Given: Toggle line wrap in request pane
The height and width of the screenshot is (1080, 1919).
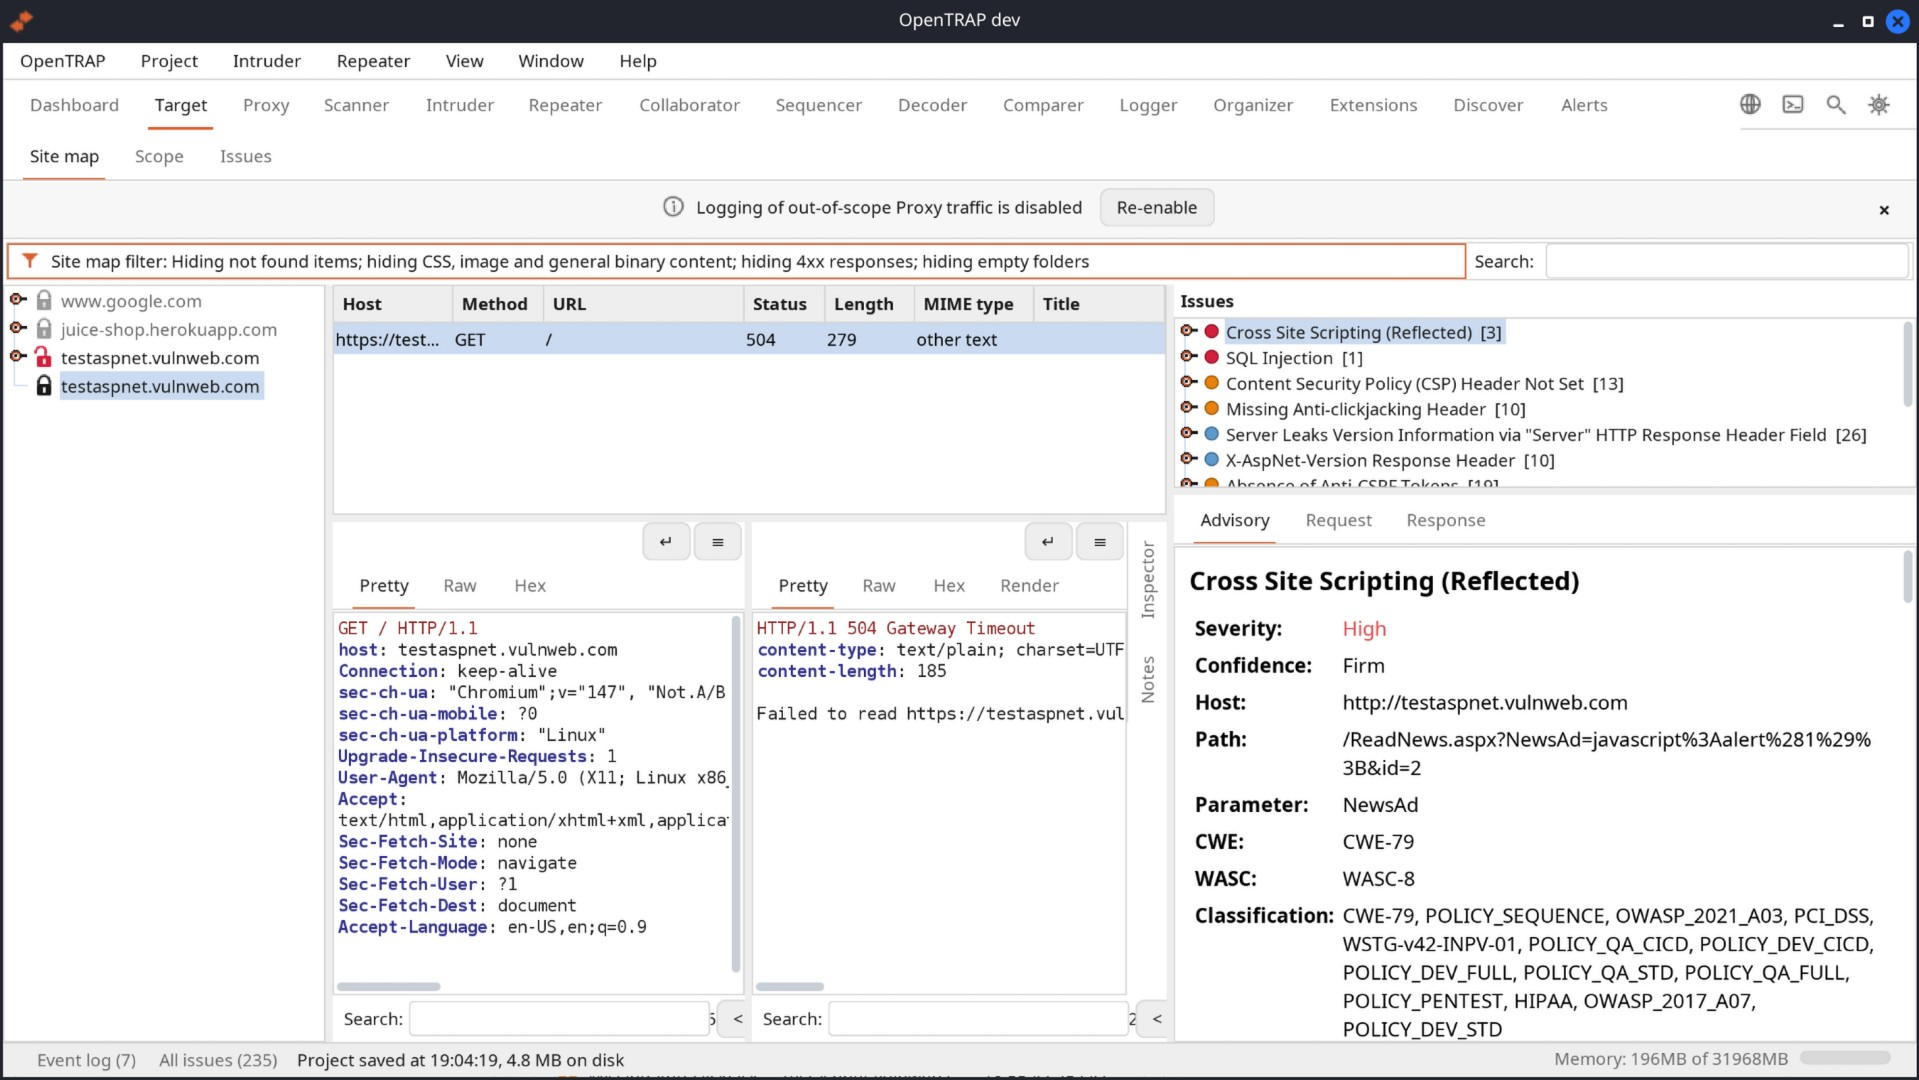Looking at the screenshot, I should coord(666,542).
